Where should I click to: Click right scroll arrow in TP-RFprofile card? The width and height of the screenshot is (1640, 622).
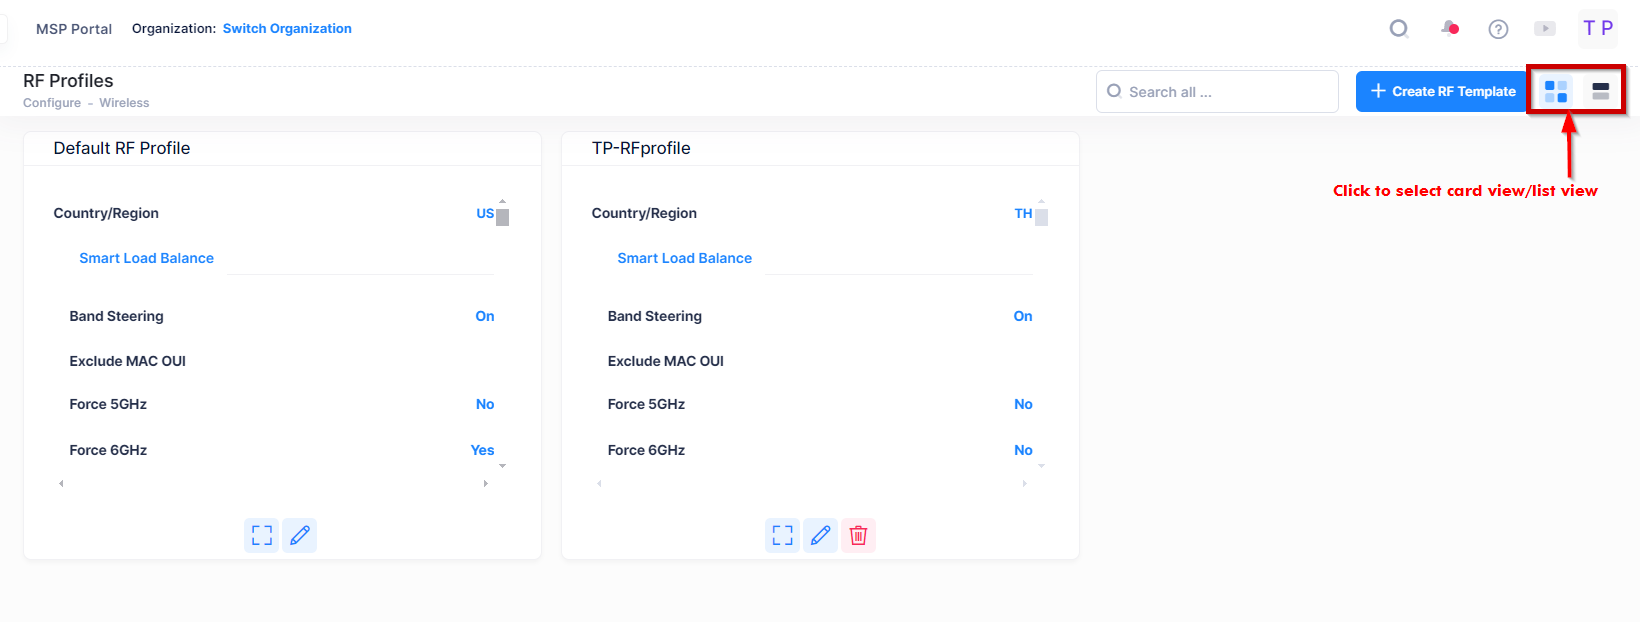[x=1023, y=483]
